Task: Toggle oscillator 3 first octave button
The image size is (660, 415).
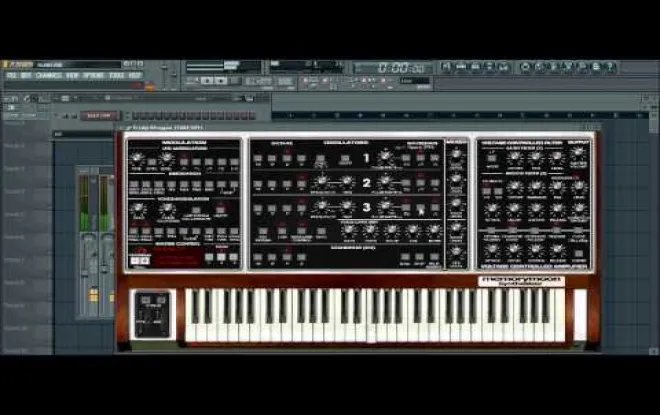Action: pos(258,208)
